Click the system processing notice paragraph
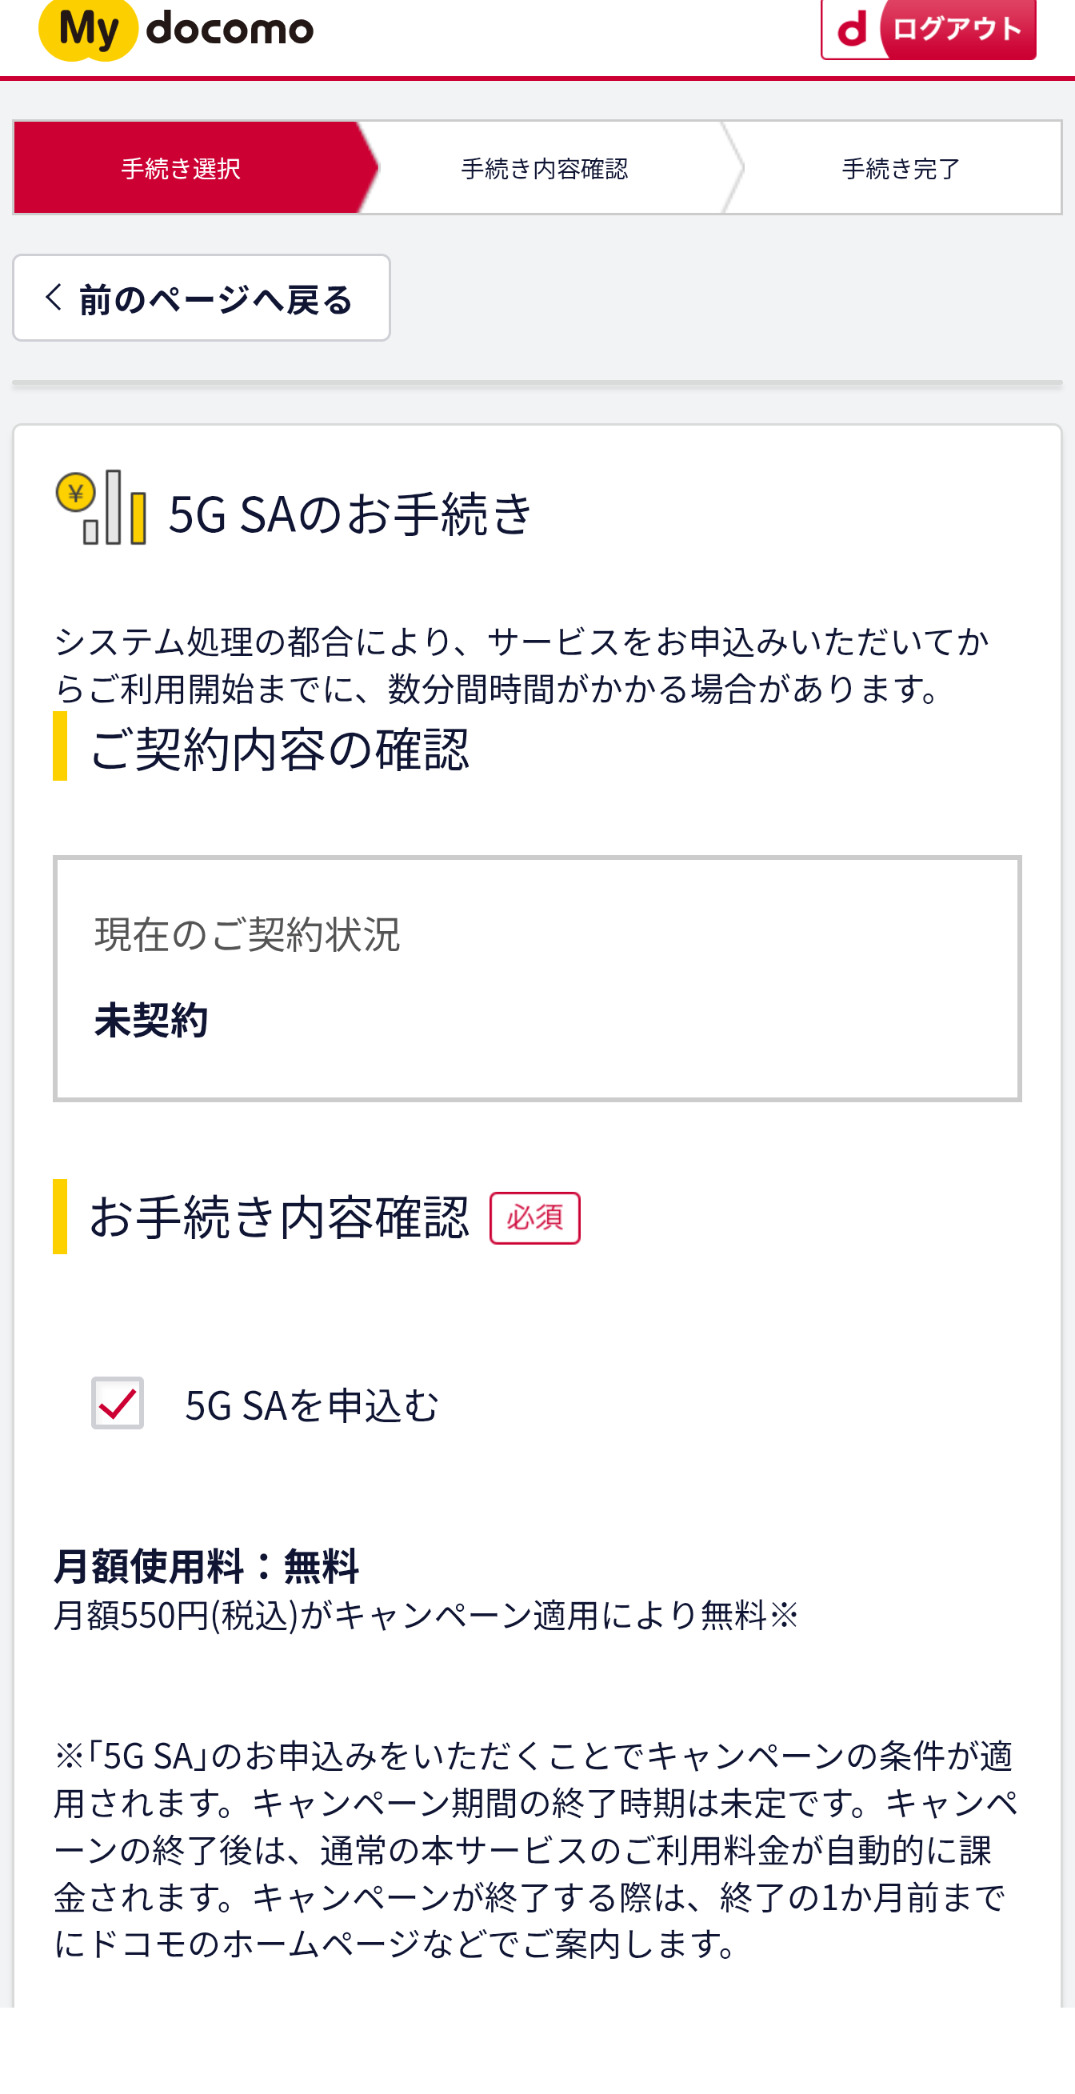This screenshot has height=2094, width=1075. tap(520, 664)
